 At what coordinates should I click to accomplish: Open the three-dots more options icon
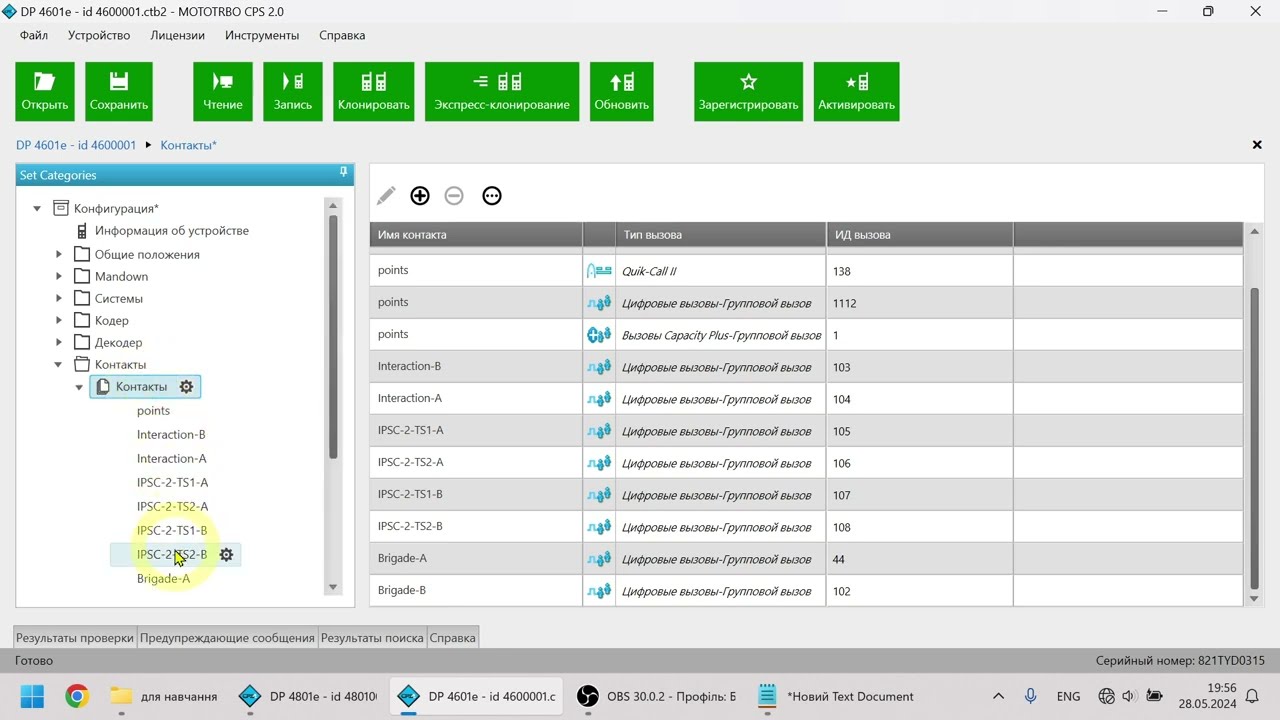pyautogui.click(x=492, y=196)
